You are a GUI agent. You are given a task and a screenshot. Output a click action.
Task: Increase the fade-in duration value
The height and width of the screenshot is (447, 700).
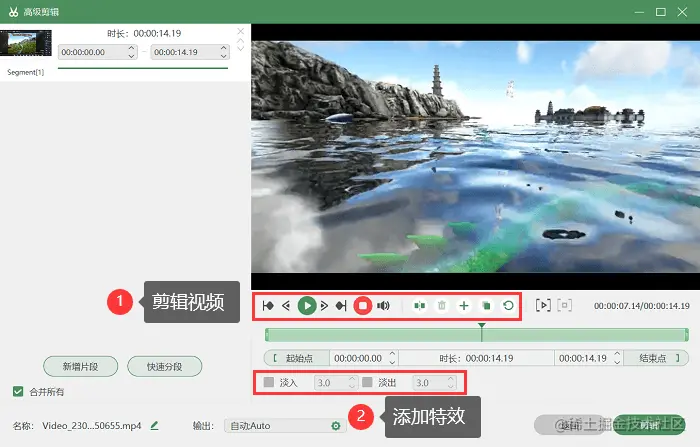tap(352, 379)
